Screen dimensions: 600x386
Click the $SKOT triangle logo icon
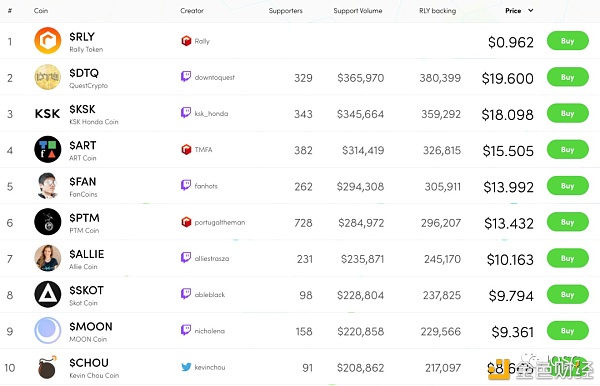(47, 294)
